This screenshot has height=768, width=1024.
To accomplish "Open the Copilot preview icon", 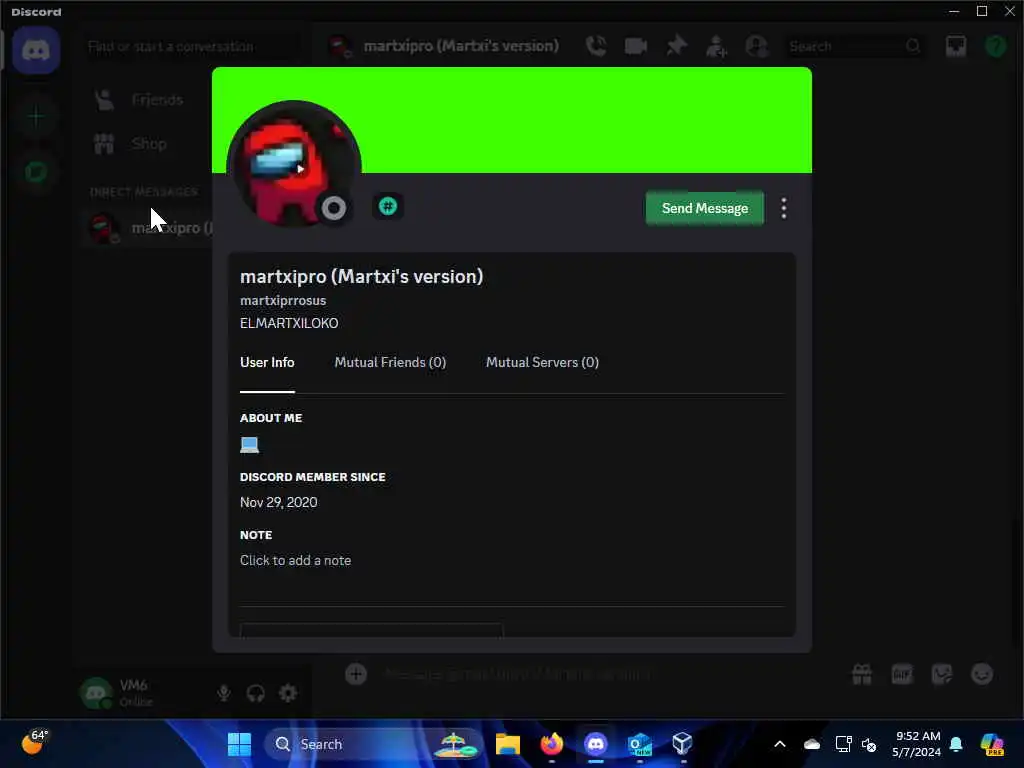I will tap(993, 744).
